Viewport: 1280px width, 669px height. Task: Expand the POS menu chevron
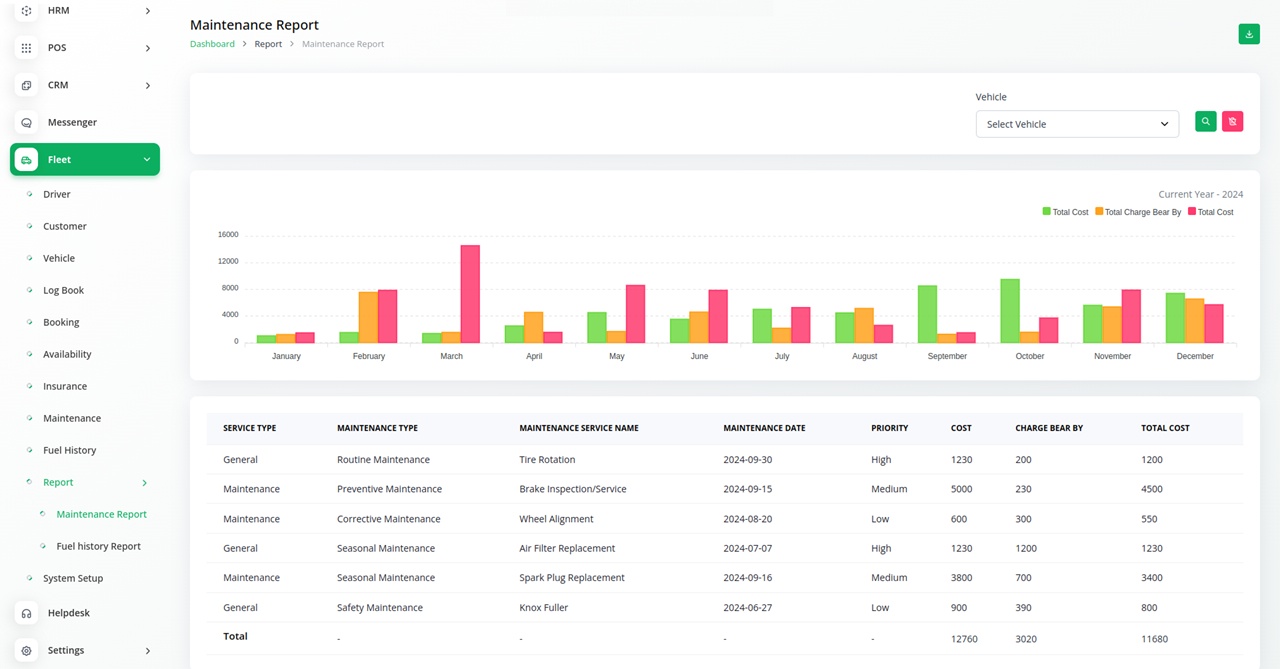coord(147,48)
